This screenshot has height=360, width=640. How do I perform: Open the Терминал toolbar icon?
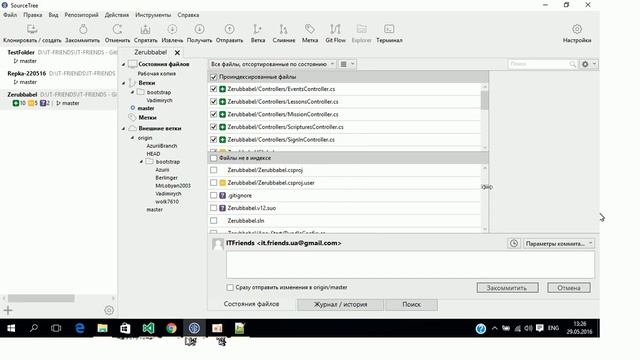point(389,29)
